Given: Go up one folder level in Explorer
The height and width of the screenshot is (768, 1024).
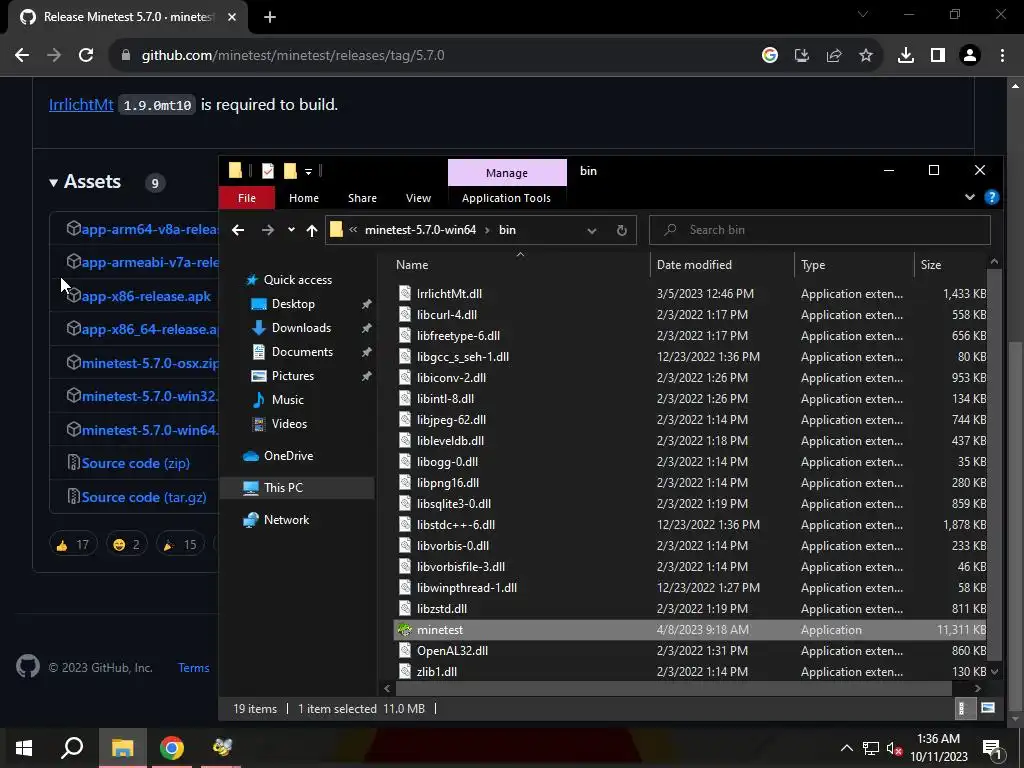Looking at the screenshot, I should coord(312,230).
